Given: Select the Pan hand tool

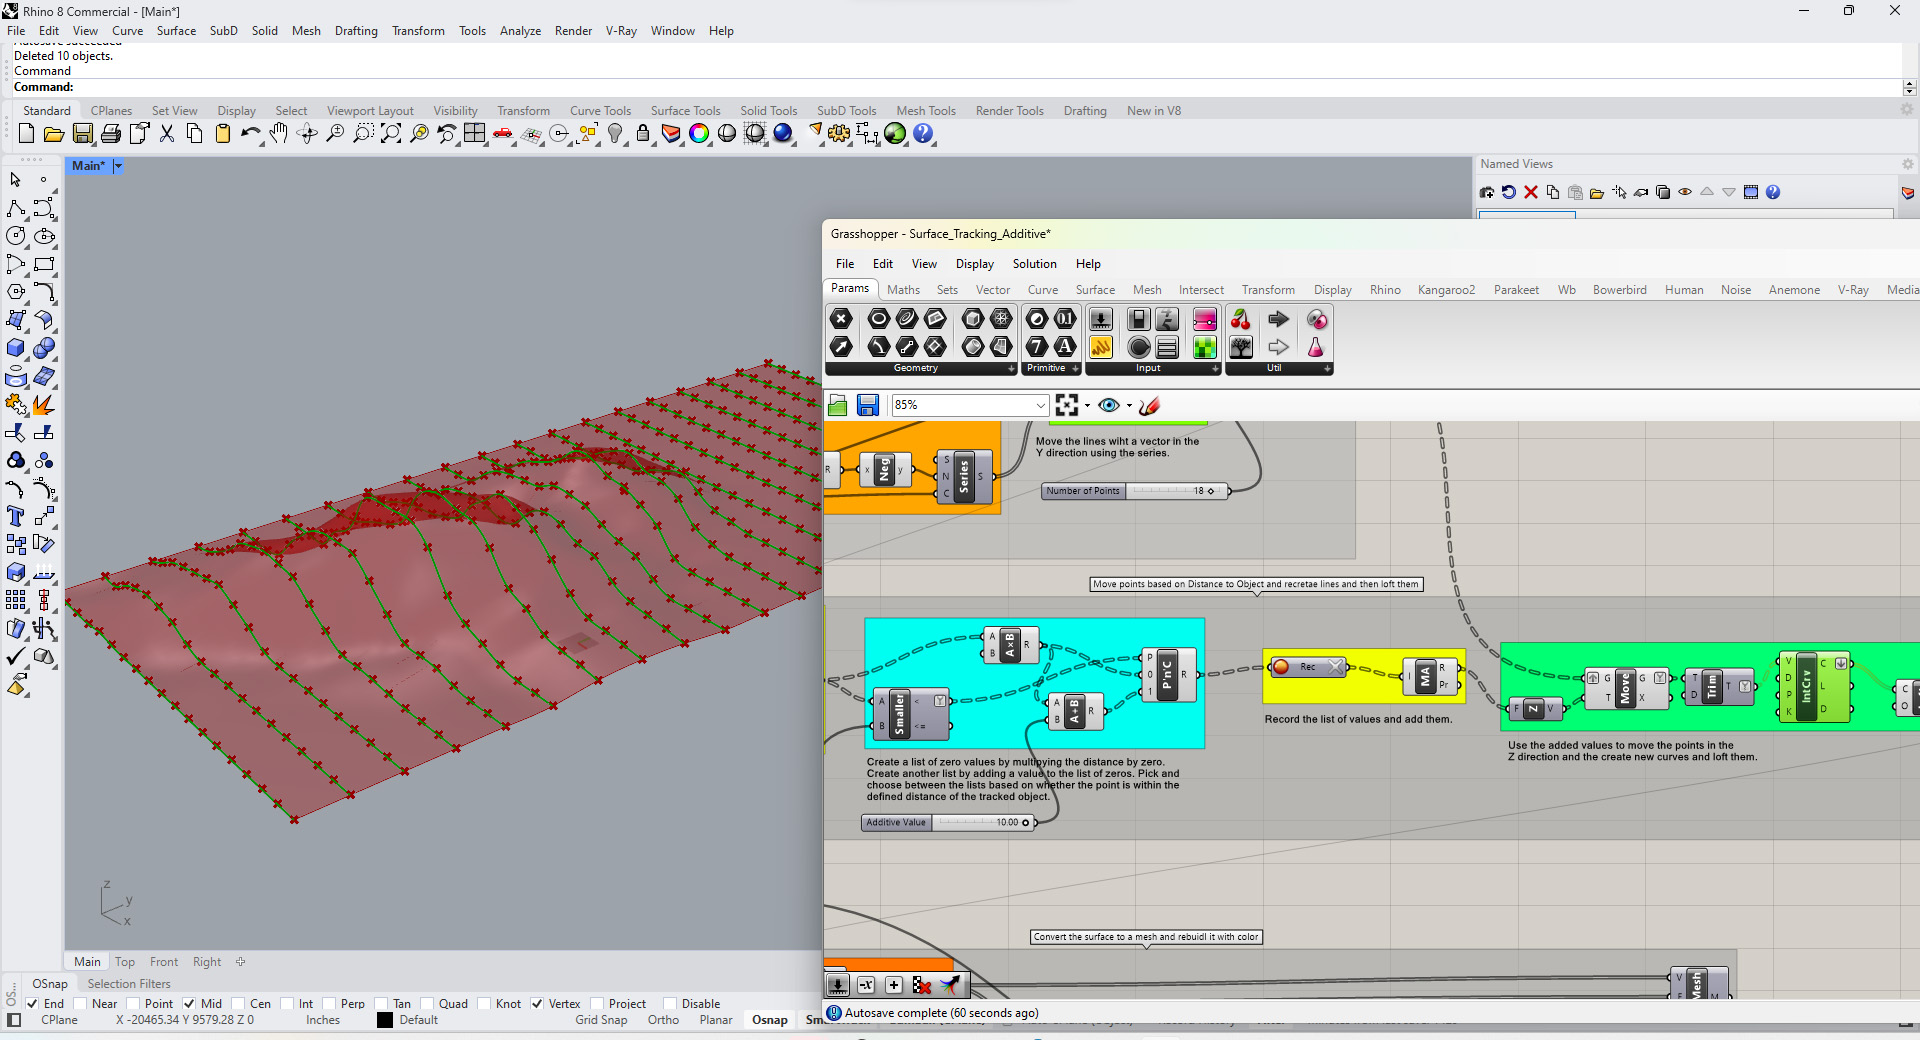Looking at the screenshot, I should [x=279, y=134].
